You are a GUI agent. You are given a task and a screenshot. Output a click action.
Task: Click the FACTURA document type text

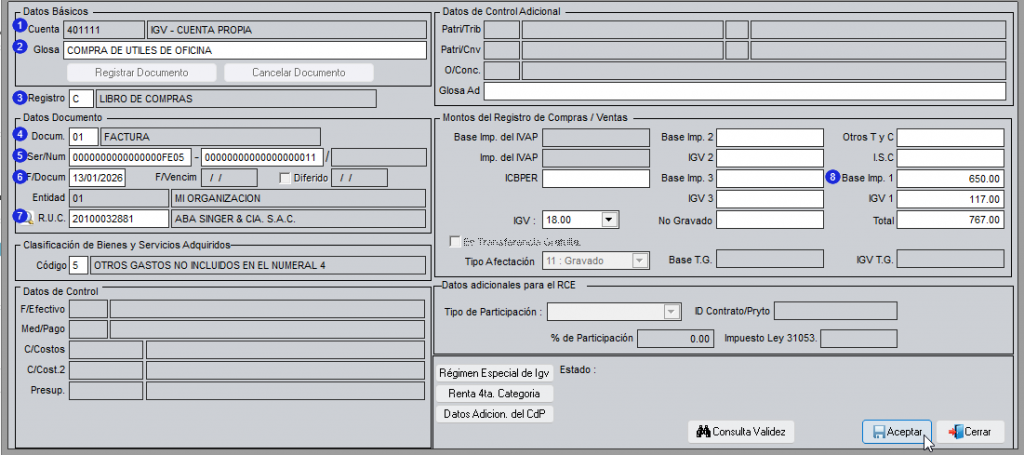127,137
